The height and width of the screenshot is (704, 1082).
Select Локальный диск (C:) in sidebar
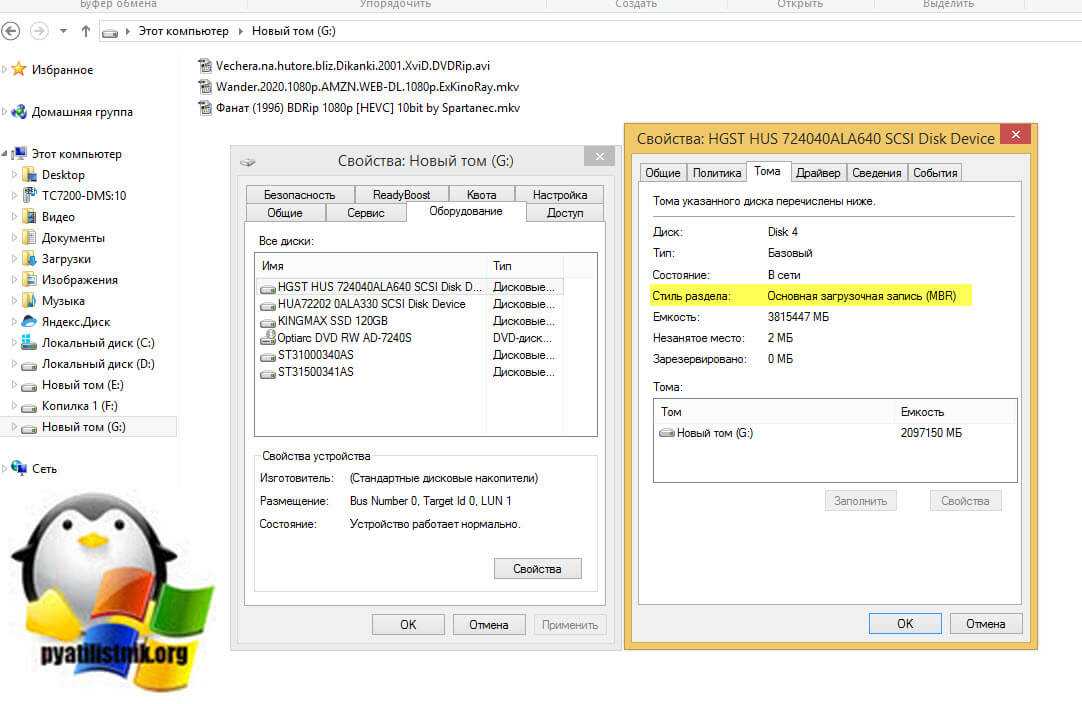click(x=97, y=343)
